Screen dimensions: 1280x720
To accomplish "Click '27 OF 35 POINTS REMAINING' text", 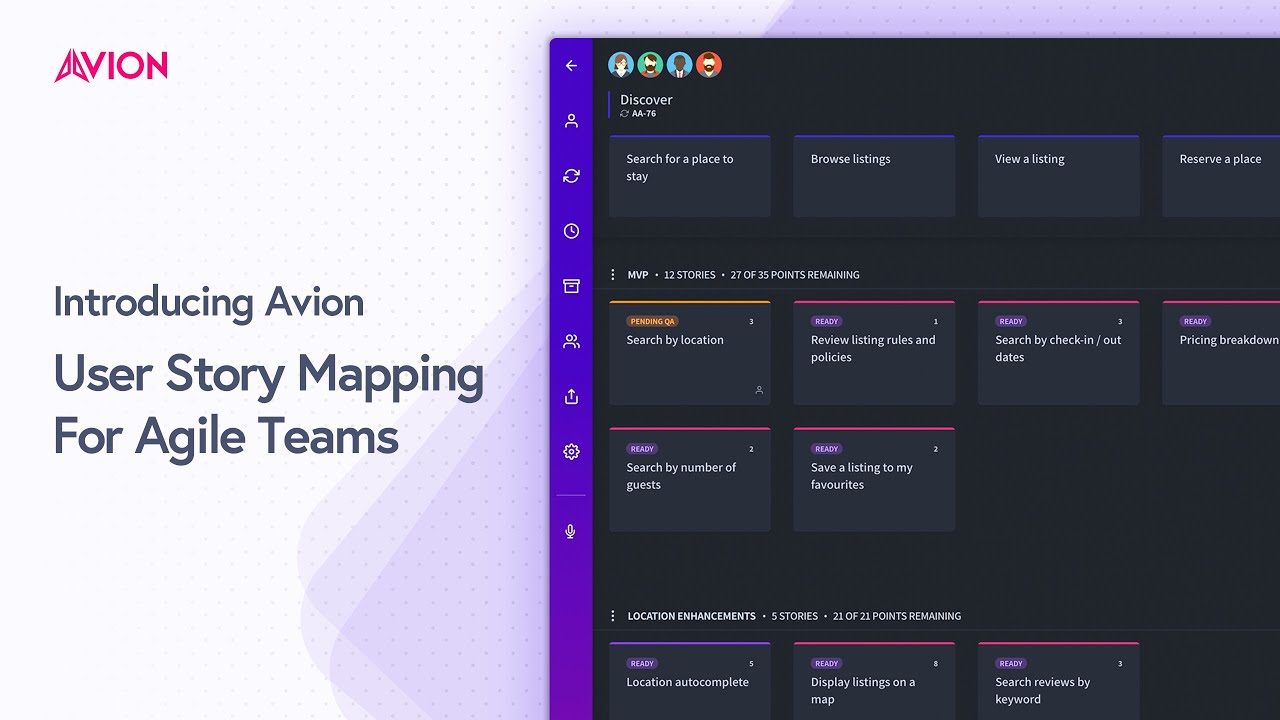I will coord(795,275).
